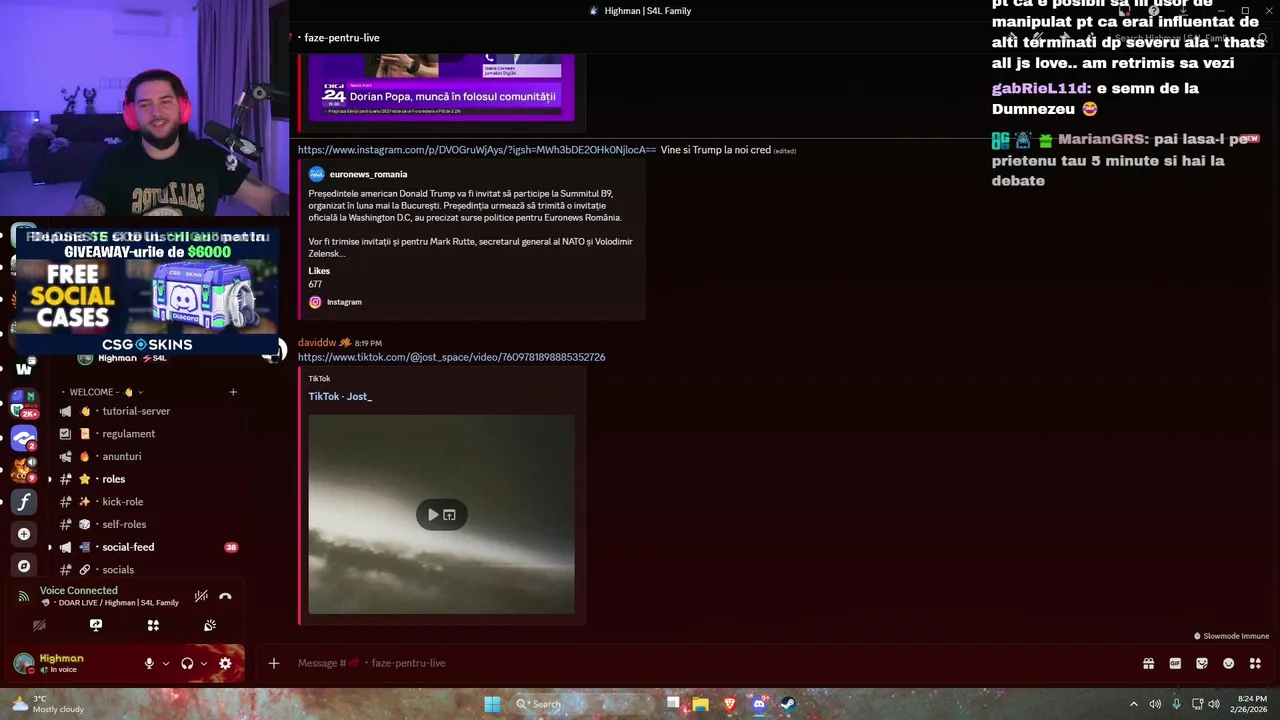This screenshot has width=1280, height=720.
Task: Open microphone input options arrow
Action: pyautogui.click(x=166, y=663)
